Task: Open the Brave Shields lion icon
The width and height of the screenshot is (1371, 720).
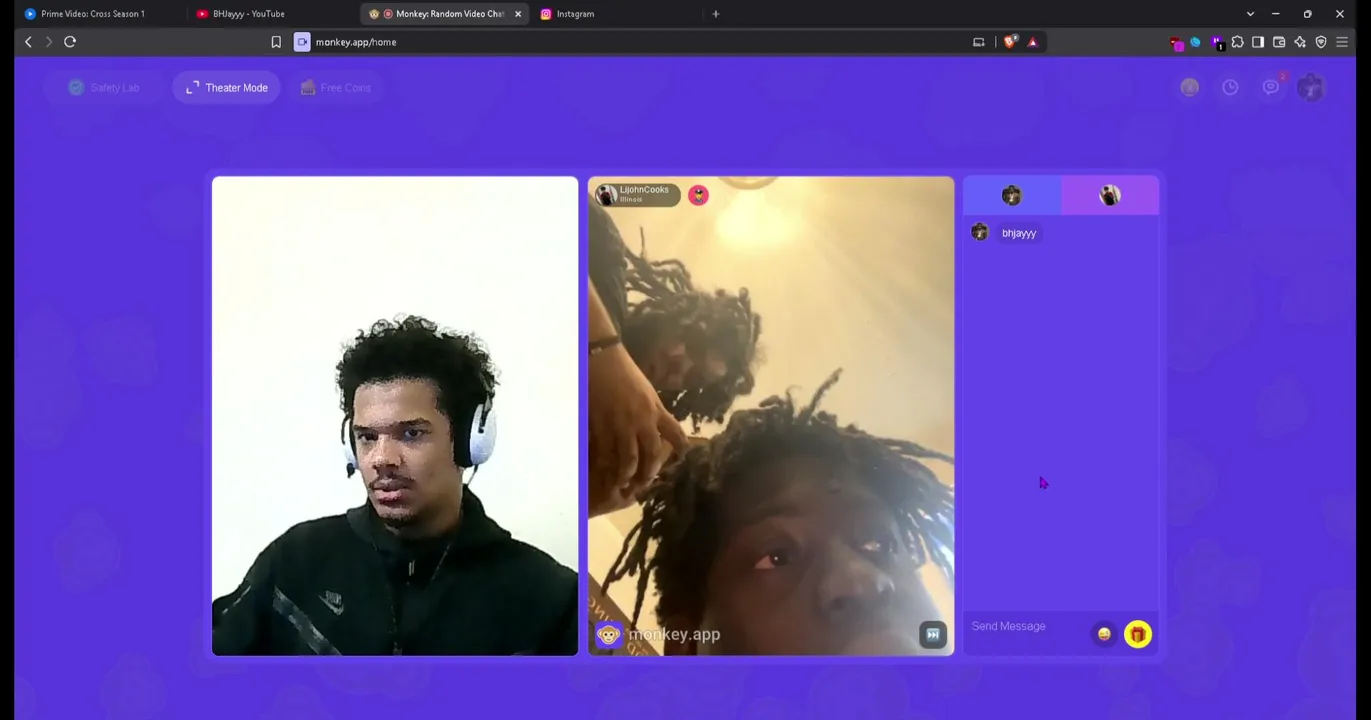Action: pos(1010,42)
